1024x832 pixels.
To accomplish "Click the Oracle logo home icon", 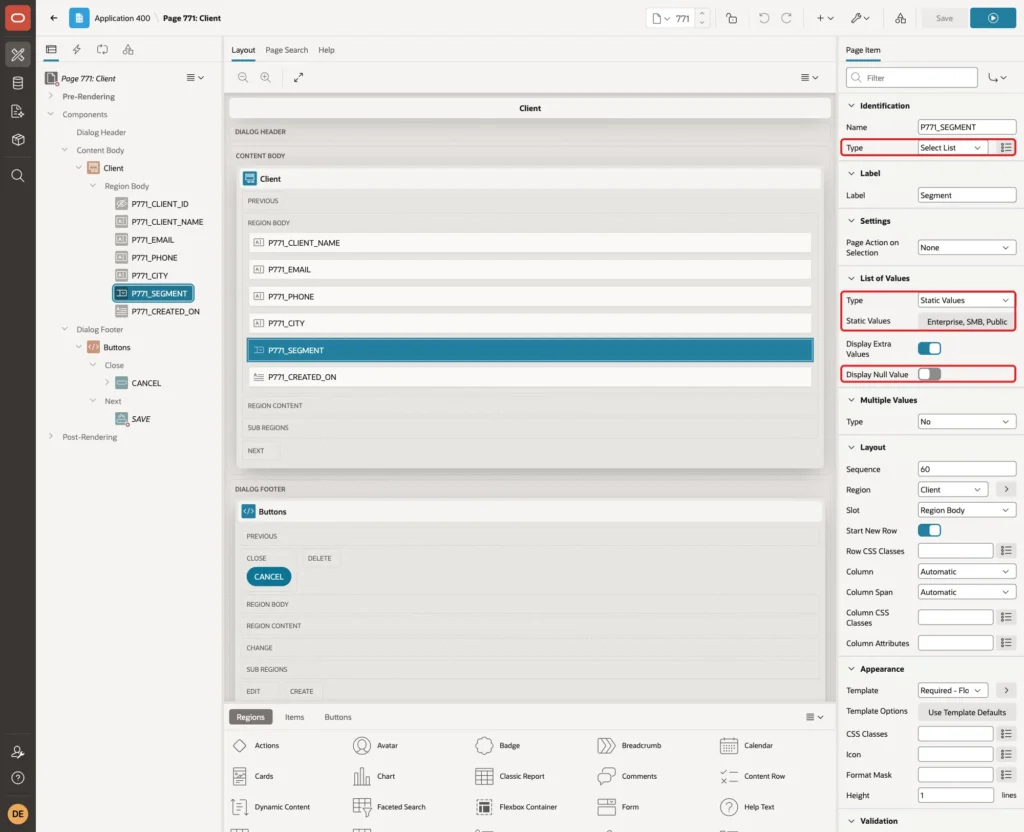I will coord(18,18).
